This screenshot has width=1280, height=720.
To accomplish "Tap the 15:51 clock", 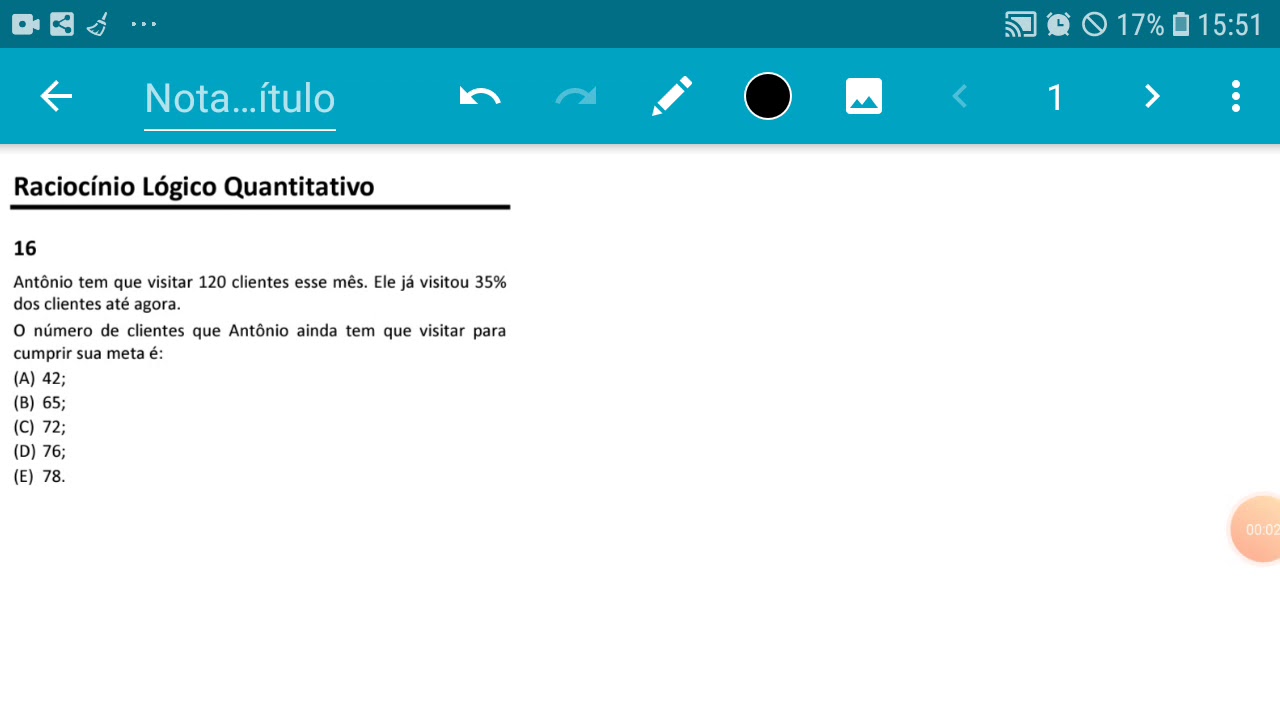I will 1230,24.
